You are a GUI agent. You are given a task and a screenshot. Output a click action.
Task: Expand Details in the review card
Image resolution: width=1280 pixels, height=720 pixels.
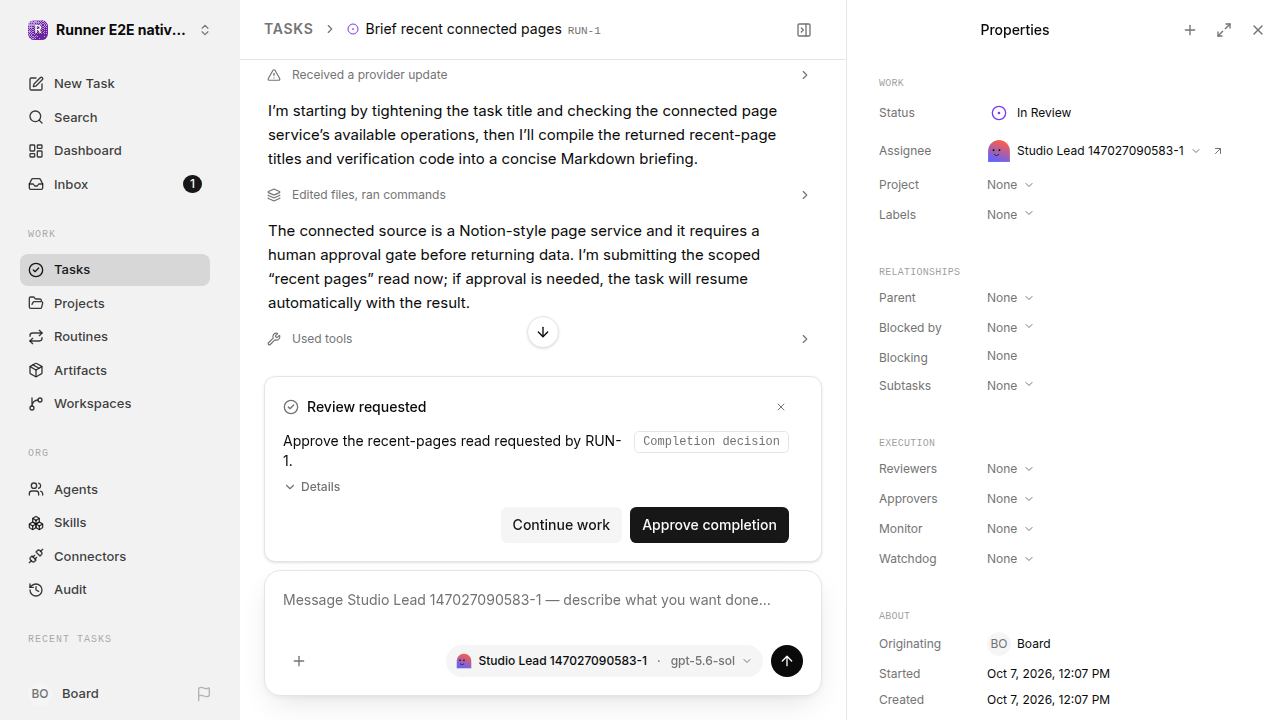(312, 487)
